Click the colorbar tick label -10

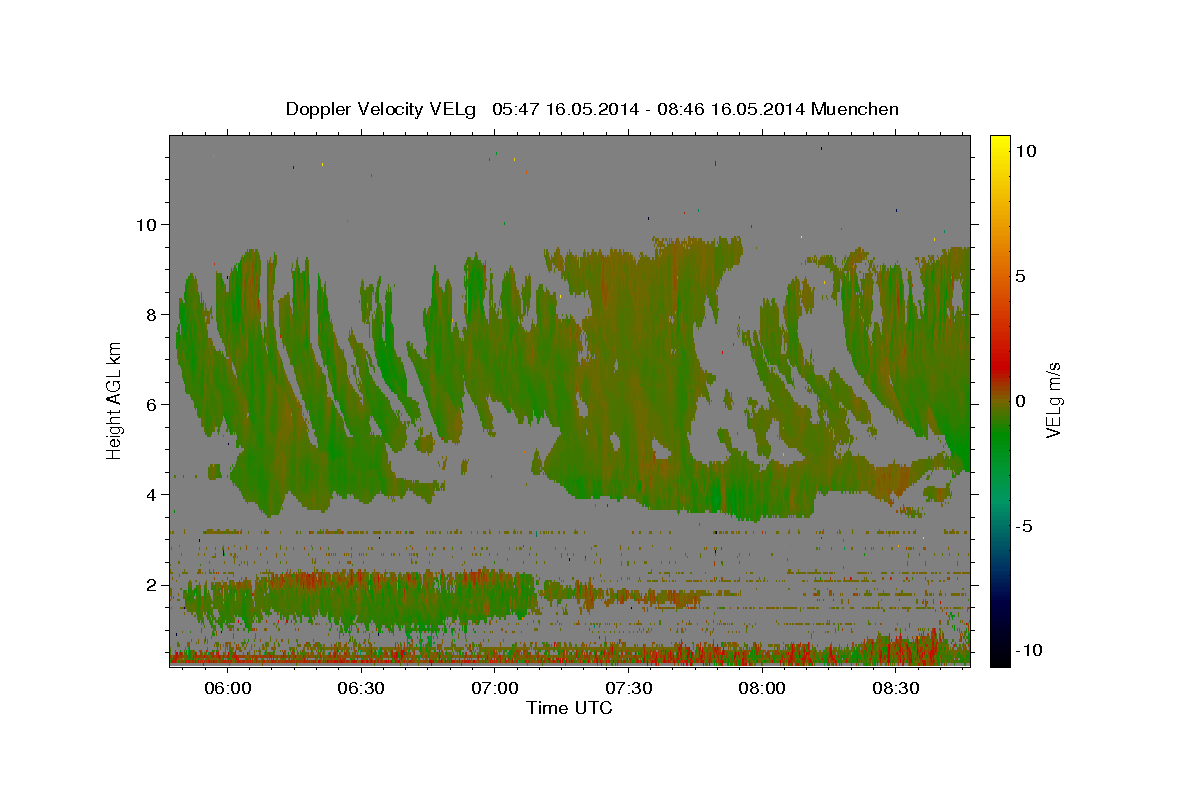(x=1029, y=651)
